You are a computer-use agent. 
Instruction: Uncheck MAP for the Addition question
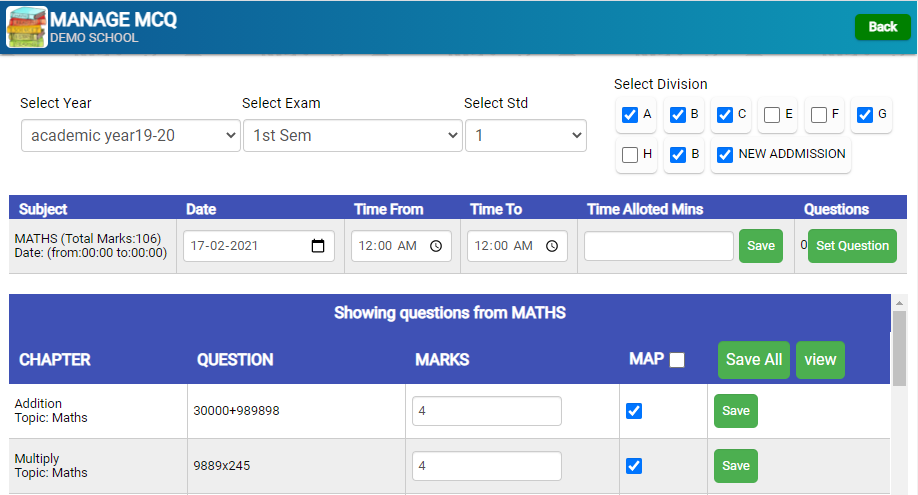point(634,411)
